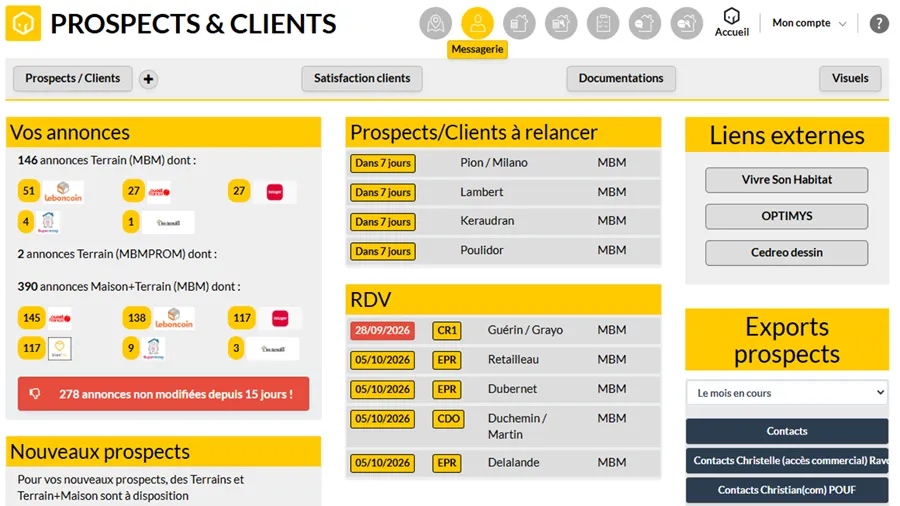Open the house calculator with key icon
This screenshot has height=506, width=900.
coord(561,24)
